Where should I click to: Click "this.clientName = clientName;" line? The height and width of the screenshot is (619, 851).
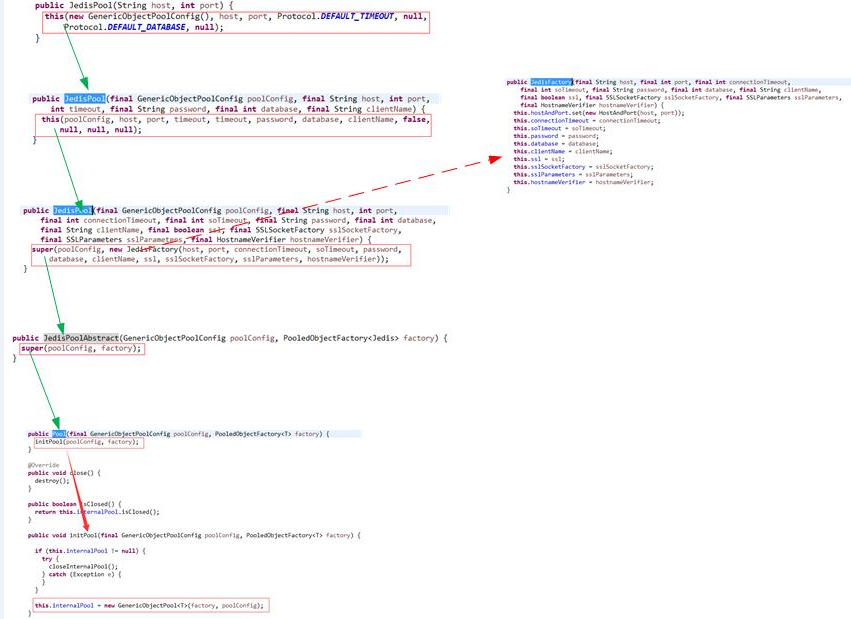(563, 151)
